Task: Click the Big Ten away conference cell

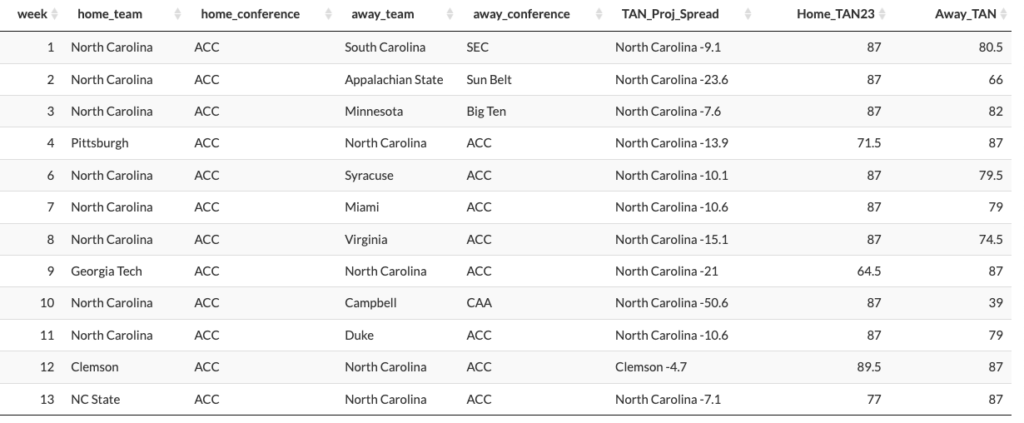Action: point(486,111)
